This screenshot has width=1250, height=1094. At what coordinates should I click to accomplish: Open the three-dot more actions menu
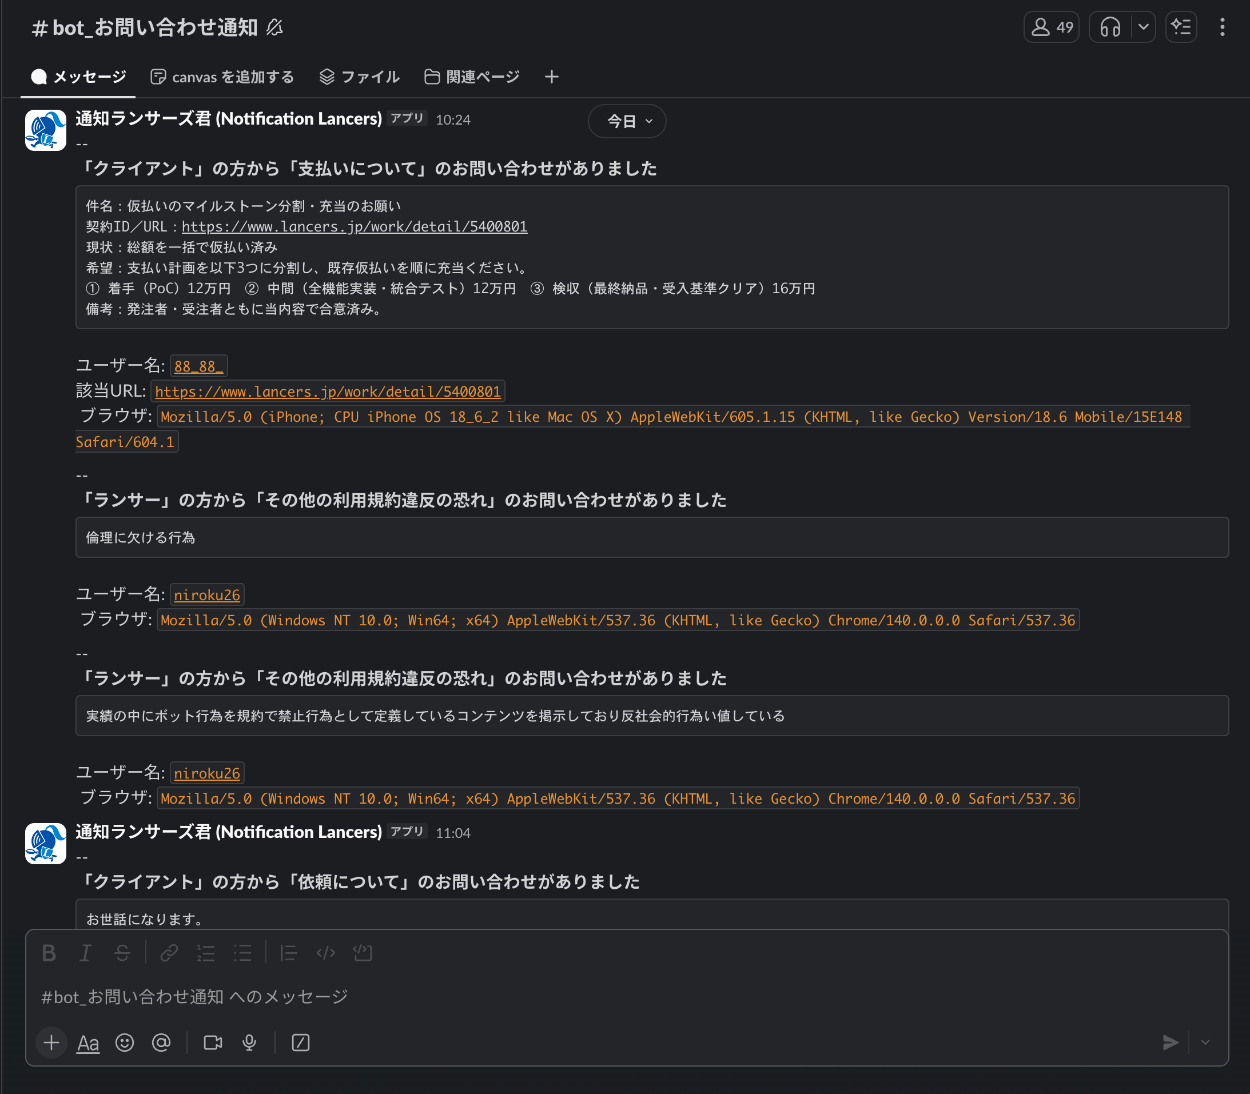(1222, 27)
